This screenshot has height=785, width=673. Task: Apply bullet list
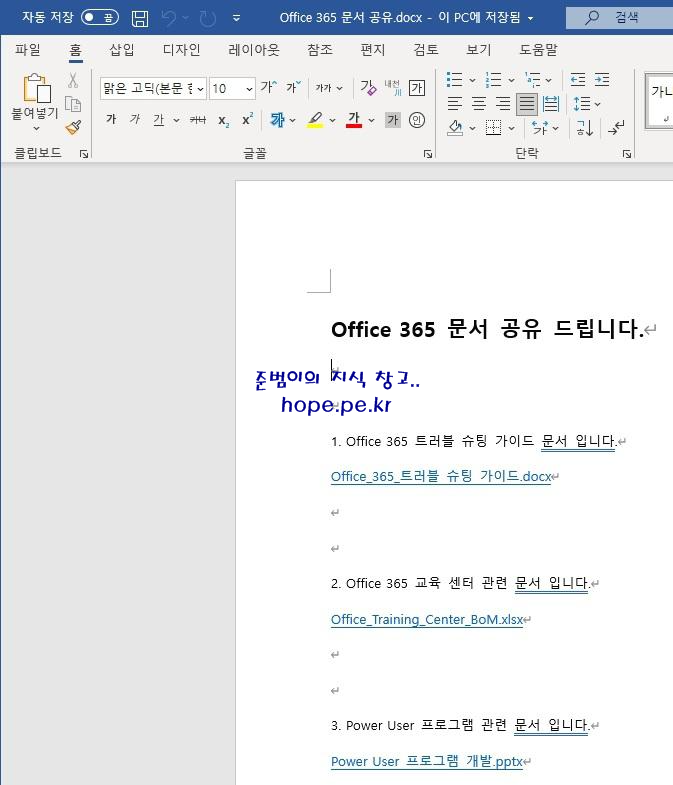pos(454,80)
